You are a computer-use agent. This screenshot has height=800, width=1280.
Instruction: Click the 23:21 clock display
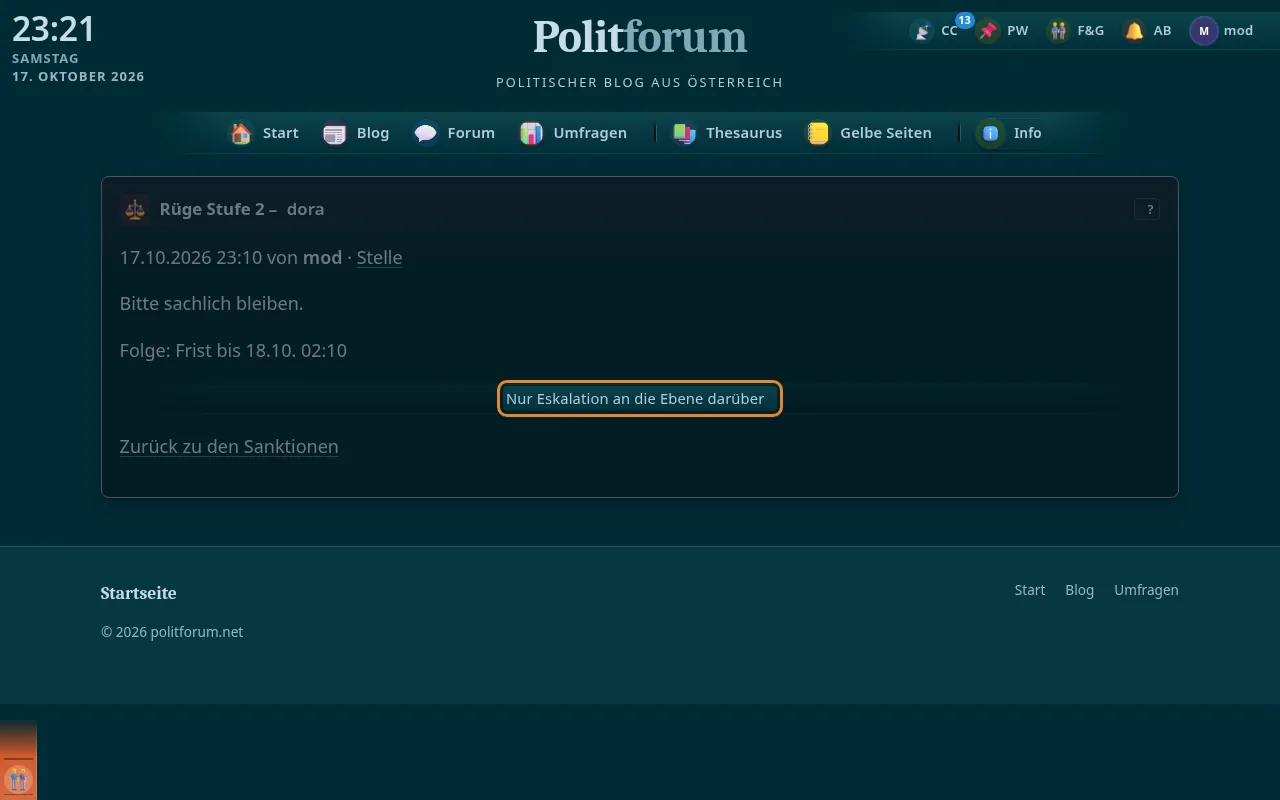click(x=54, y=29)
